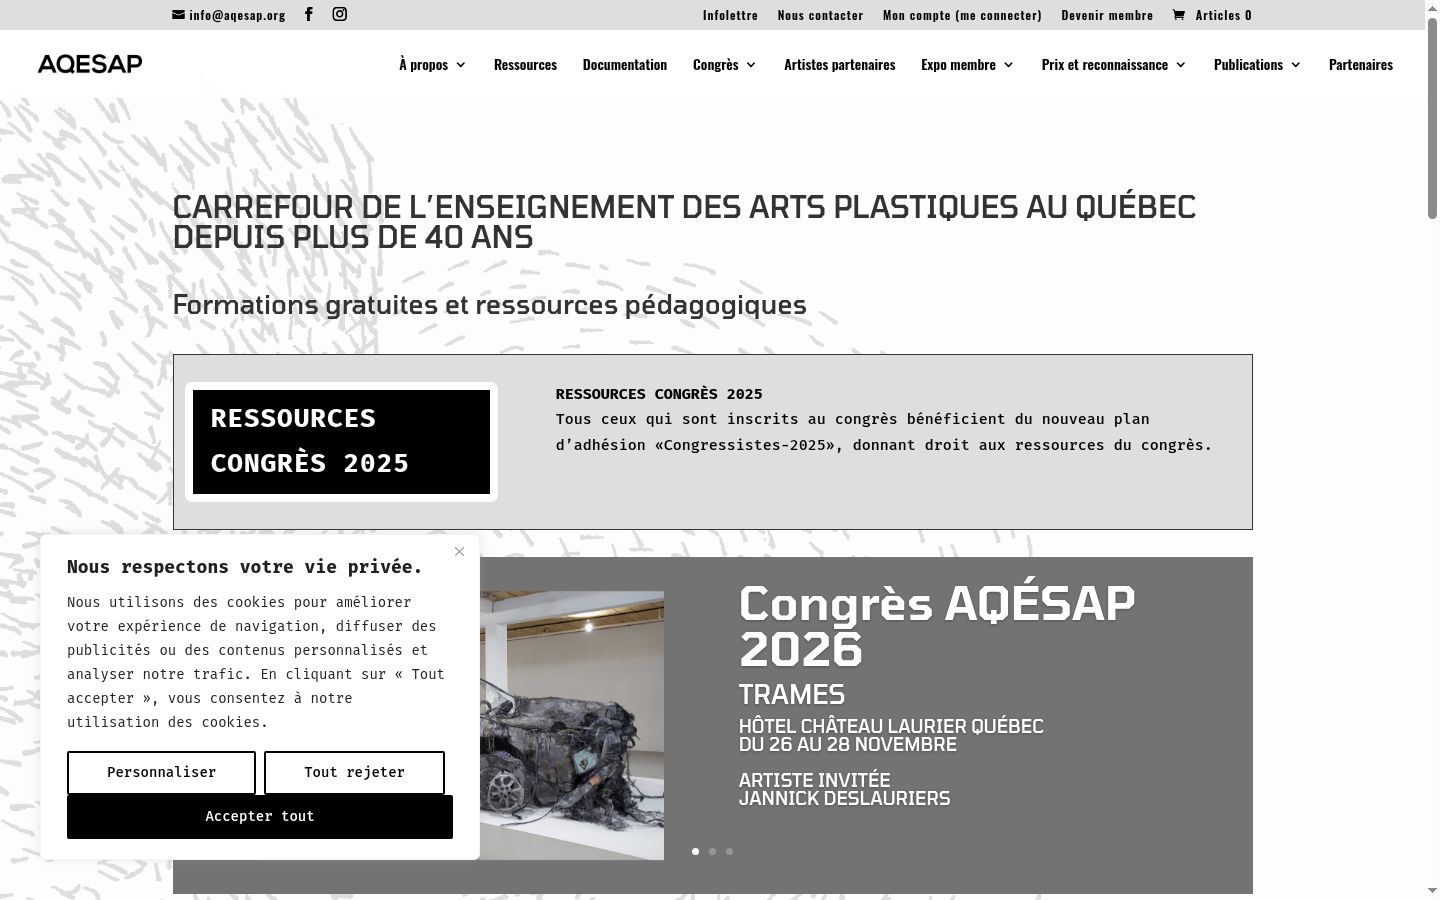Open the Infolettre link
The height and width of the screenshot is (900, 1440).
[730, 15]
